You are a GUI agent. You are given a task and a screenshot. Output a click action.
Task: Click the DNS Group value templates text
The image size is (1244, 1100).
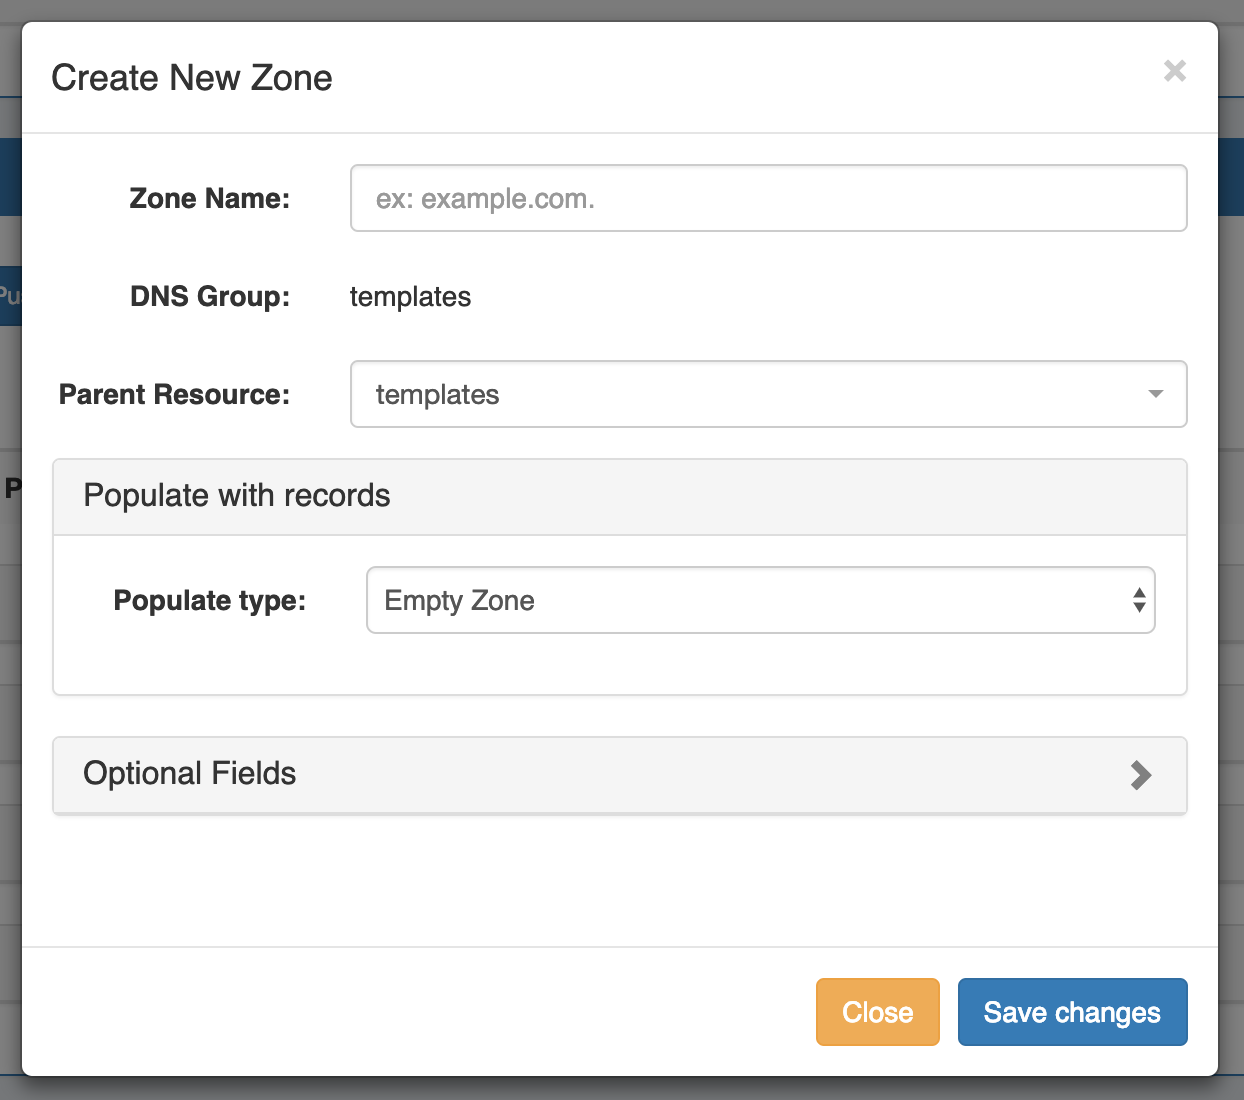click(410, 297)
